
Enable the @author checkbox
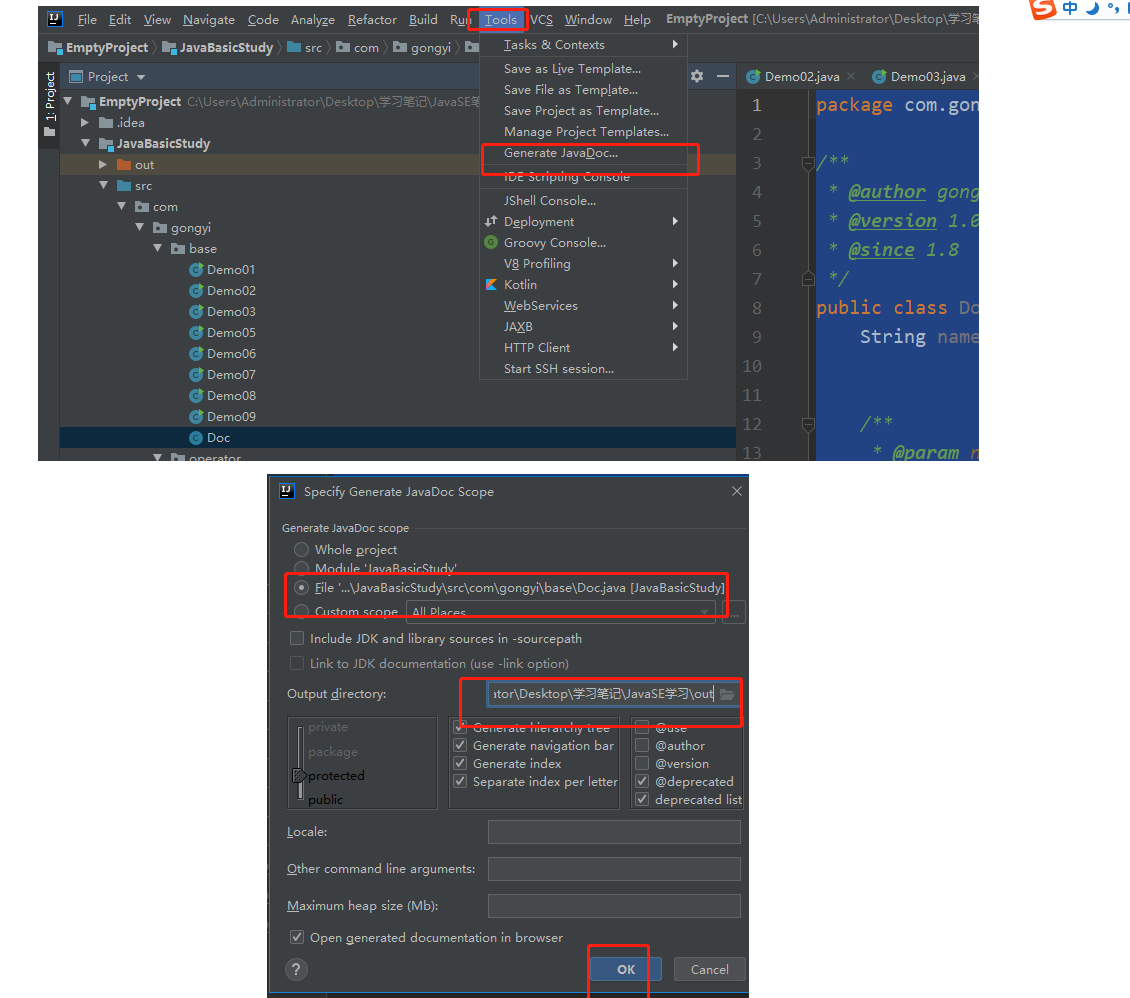641,745
